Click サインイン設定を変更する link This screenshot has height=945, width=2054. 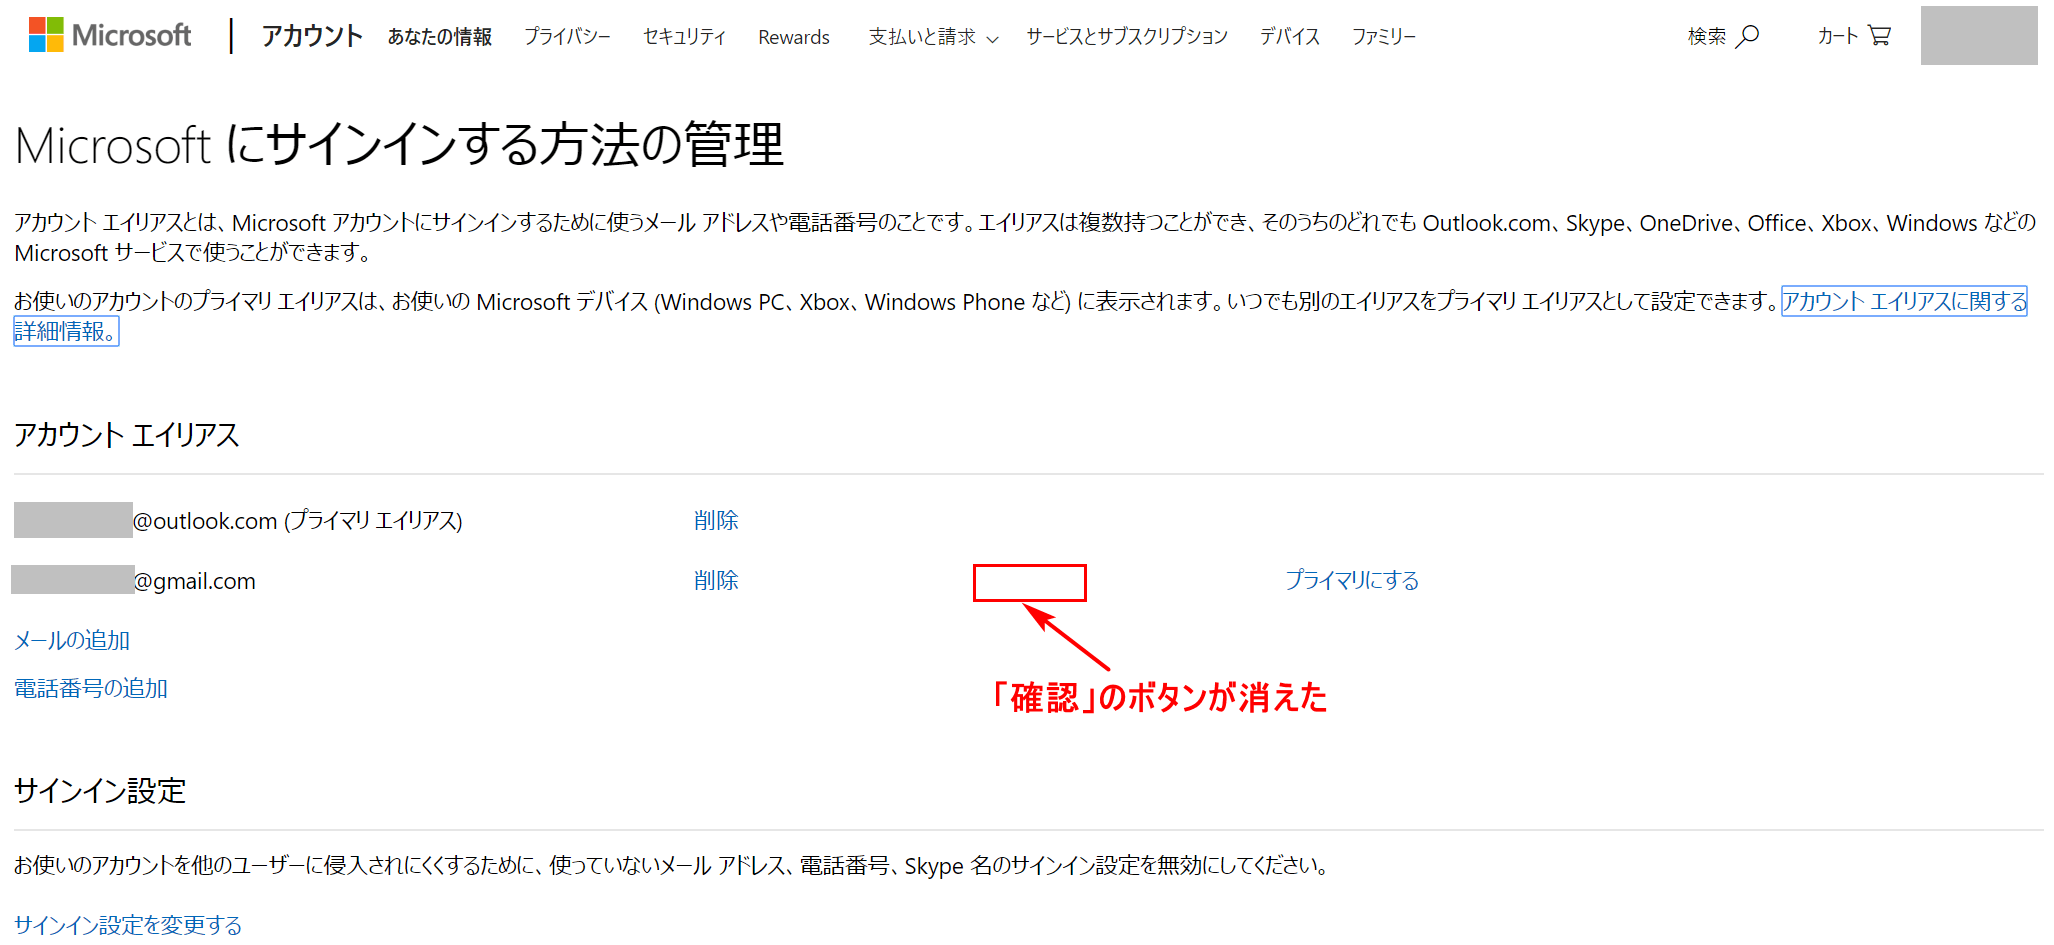tap(128, 925)
